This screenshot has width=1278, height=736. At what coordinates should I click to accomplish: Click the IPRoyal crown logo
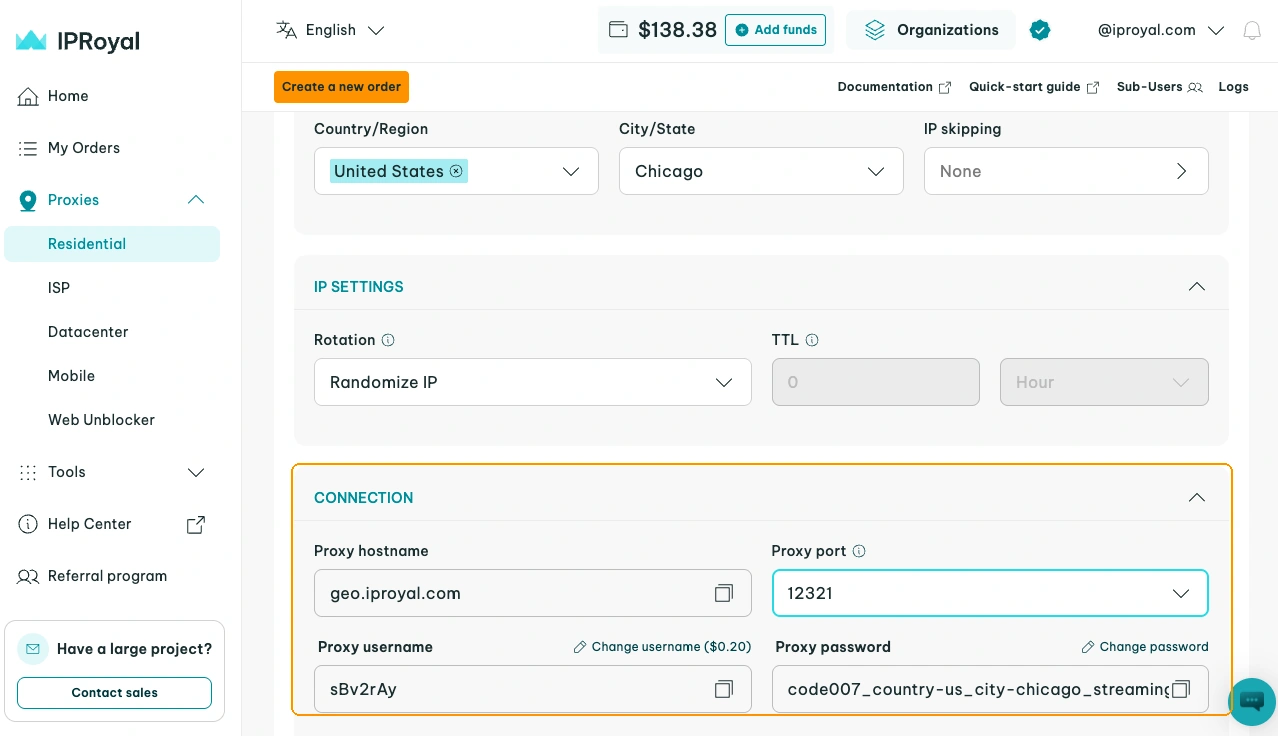coord(31,41)
